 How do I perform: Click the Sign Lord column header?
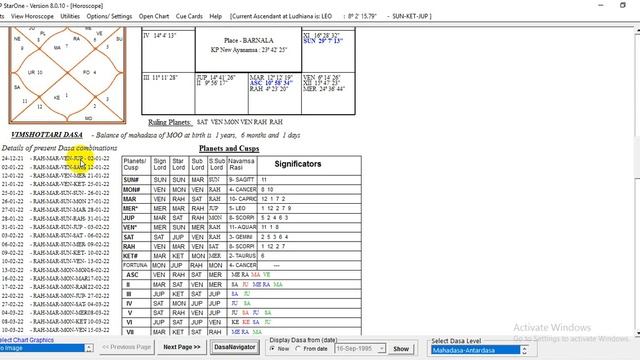pyautogui.click(x=160, y=164)
